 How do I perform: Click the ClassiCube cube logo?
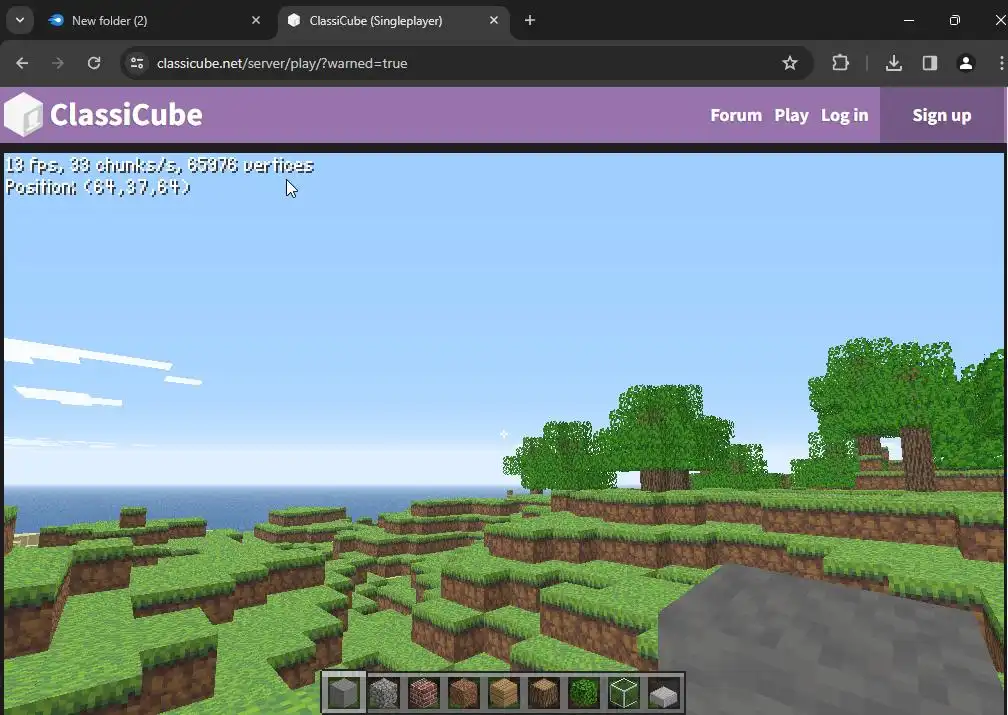tap(23, 114)
